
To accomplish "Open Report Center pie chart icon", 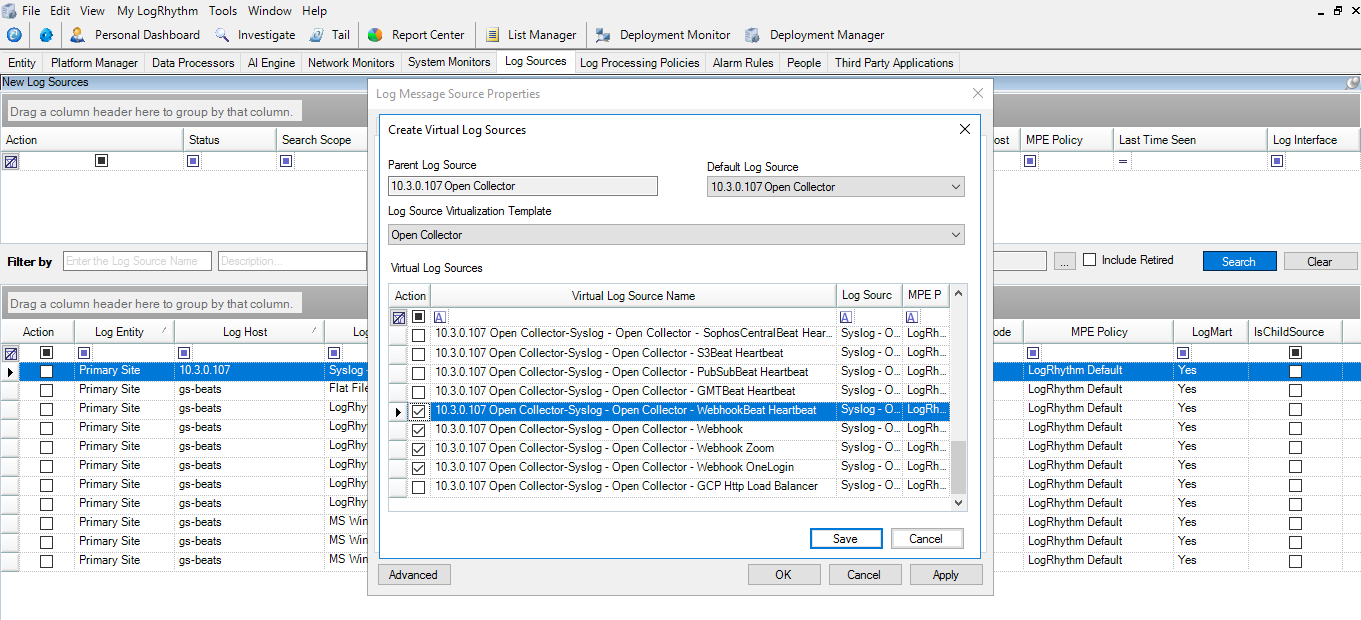I will pyautogui.click(x=375, y=35).
